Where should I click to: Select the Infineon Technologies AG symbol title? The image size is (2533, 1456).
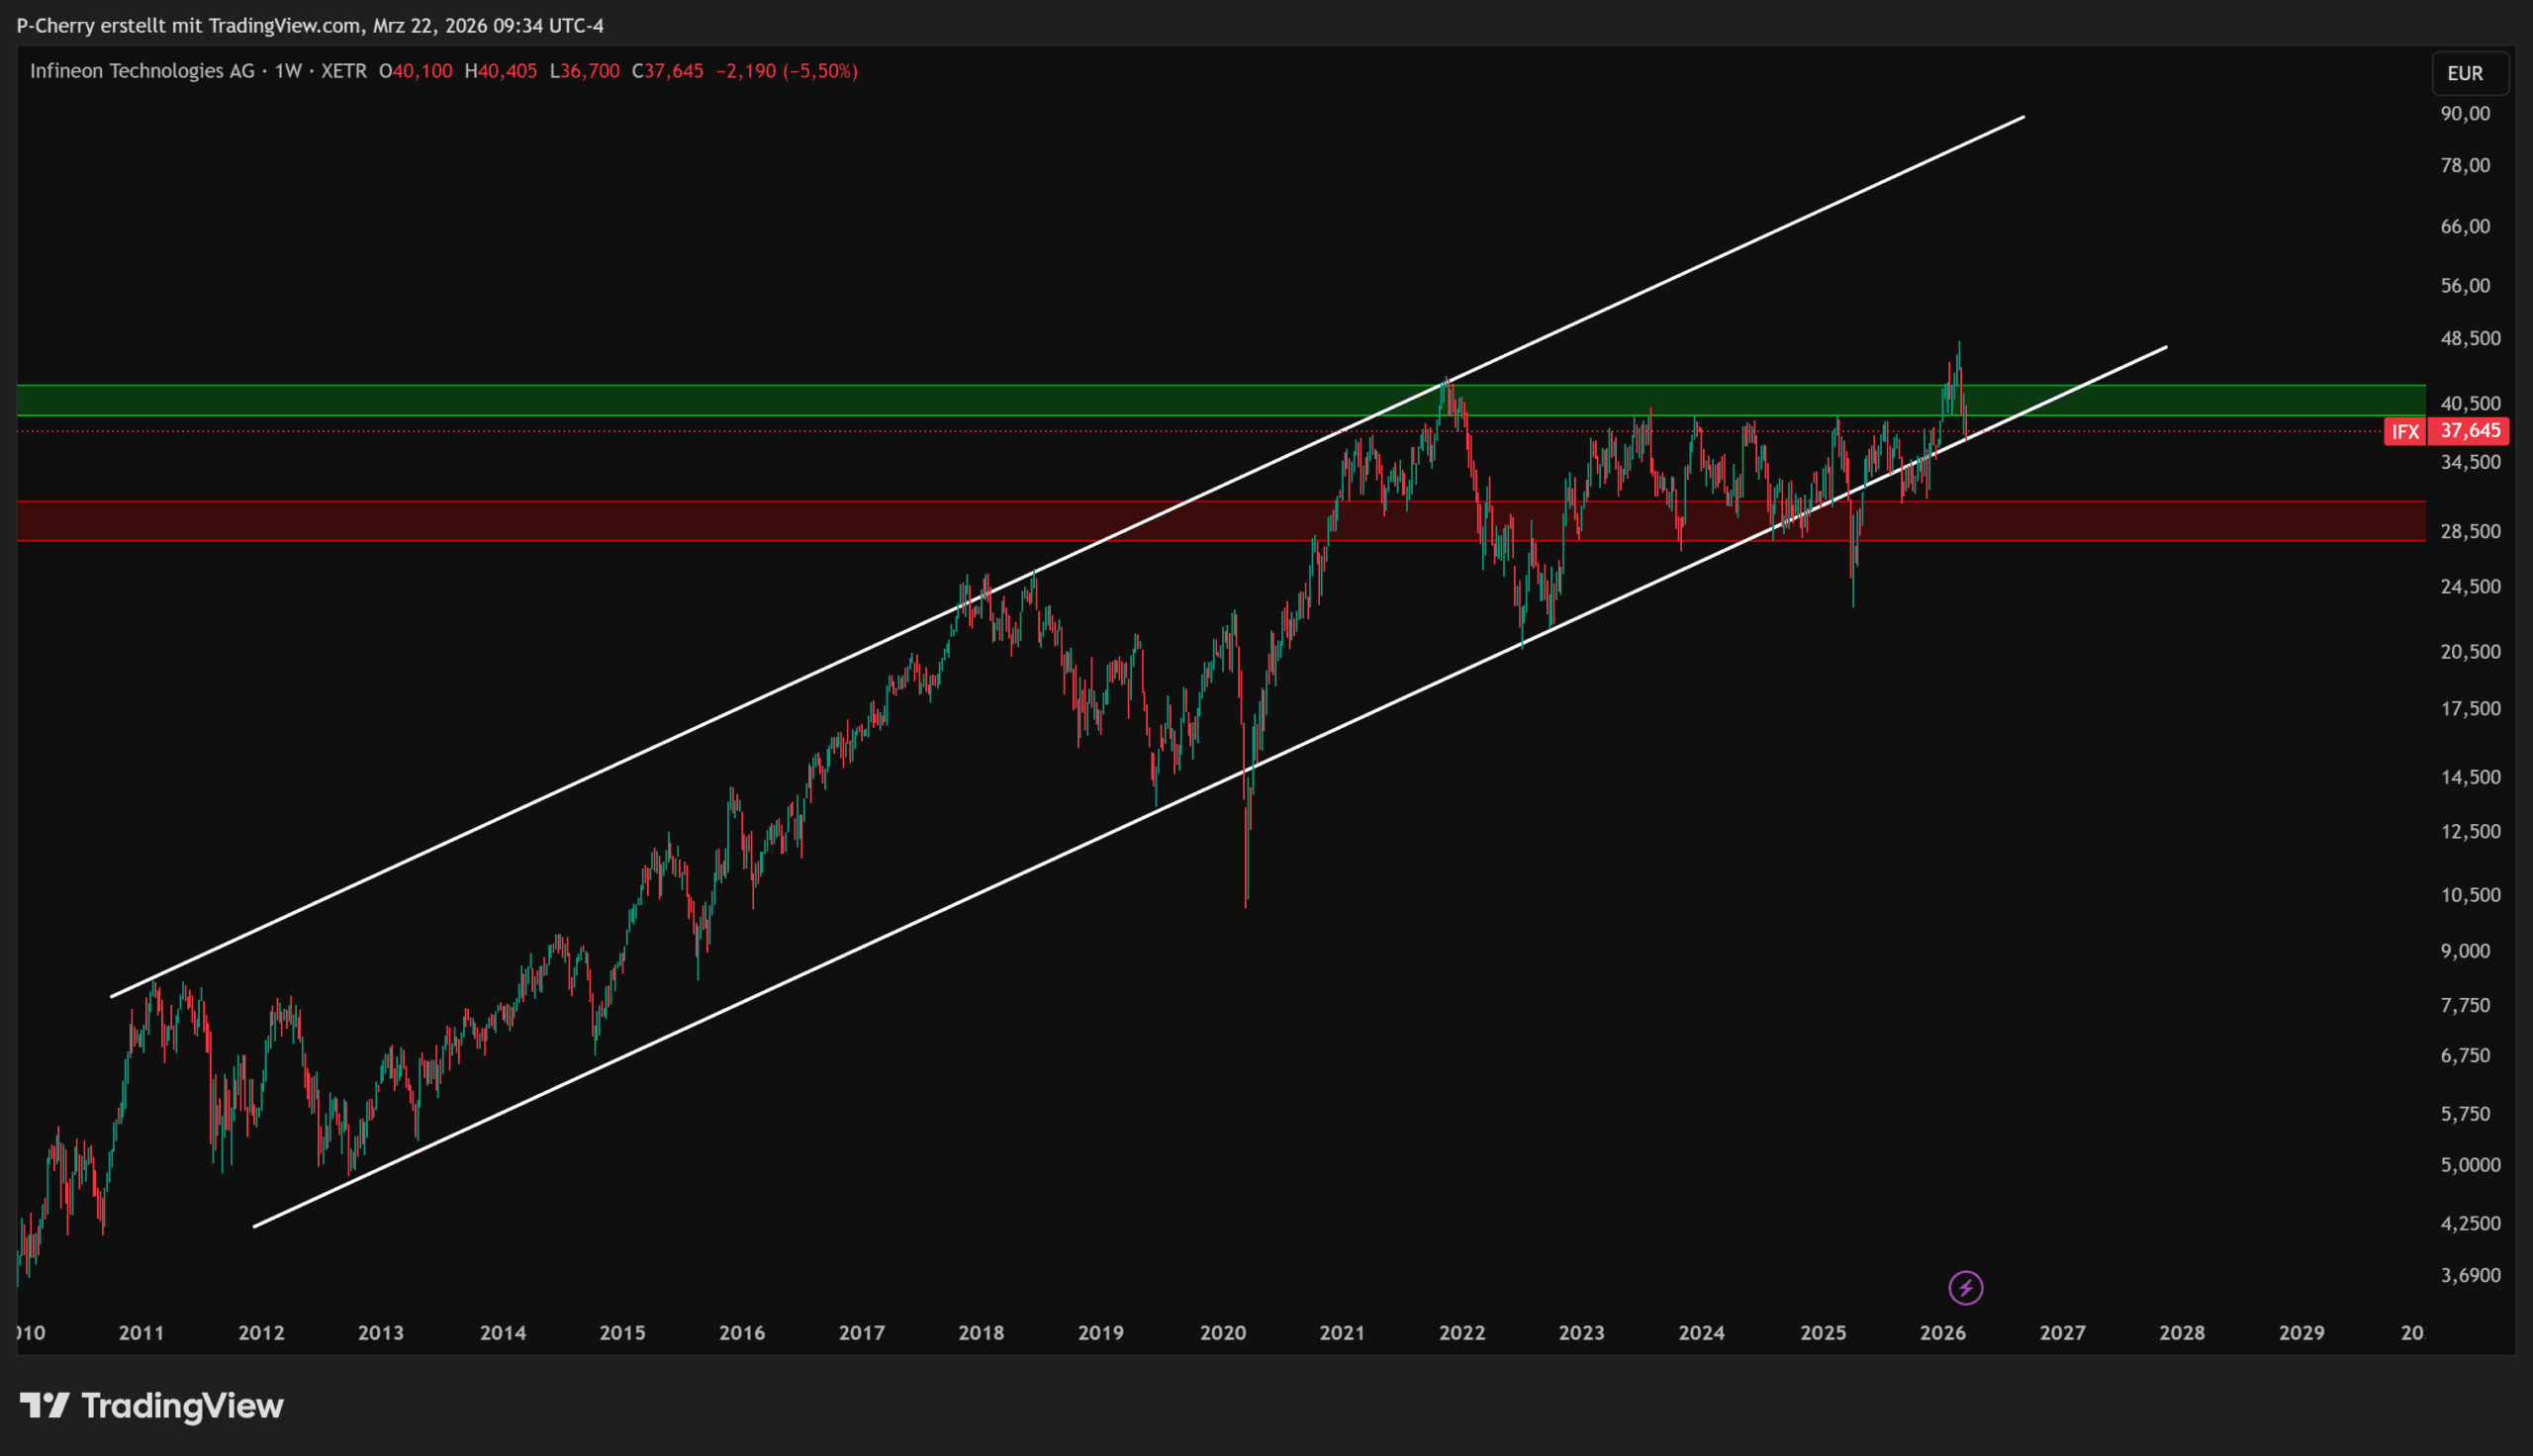tap(142, 71)
